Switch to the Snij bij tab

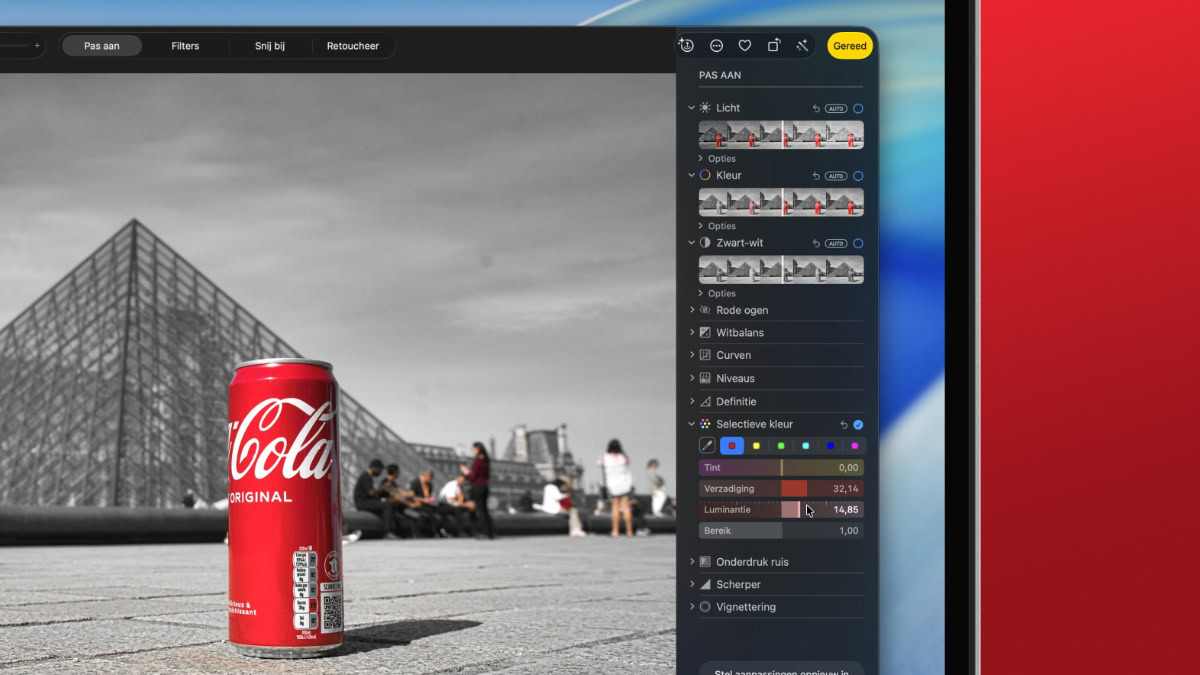click(x=270, y=46)
